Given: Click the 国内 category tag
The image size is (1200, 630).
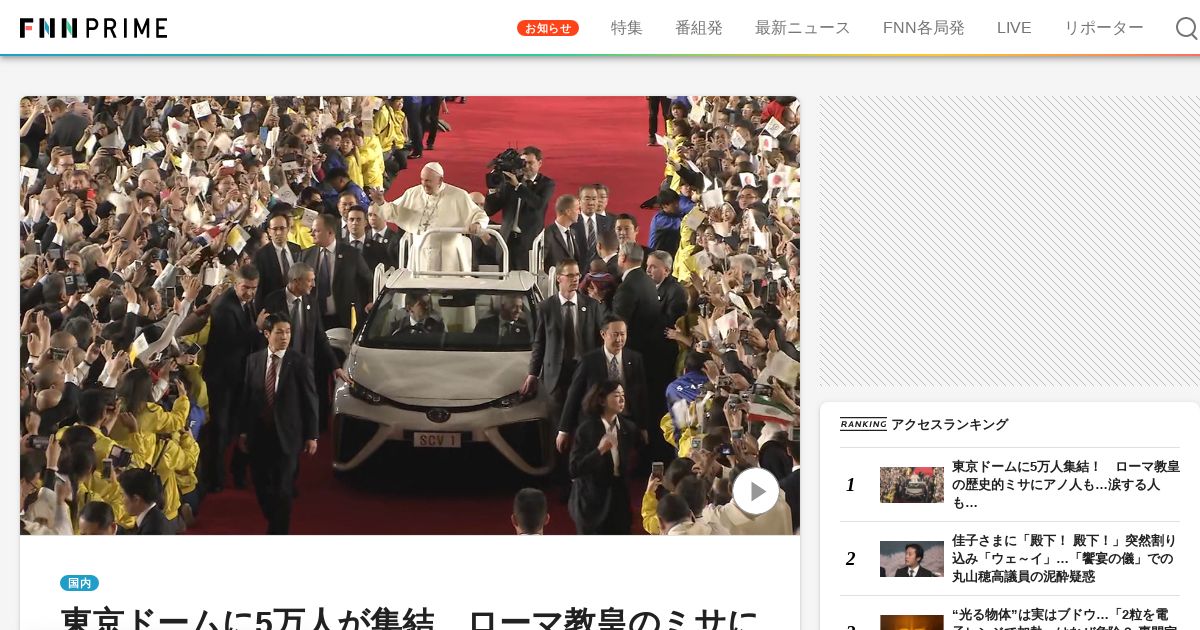Looking at the screenshot, I should 79,583.
